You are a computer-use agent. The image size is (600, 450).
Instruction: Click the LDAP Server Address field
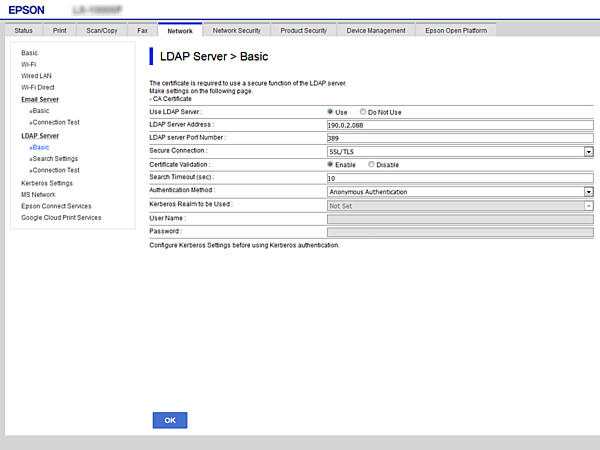(x=460, y=125)
